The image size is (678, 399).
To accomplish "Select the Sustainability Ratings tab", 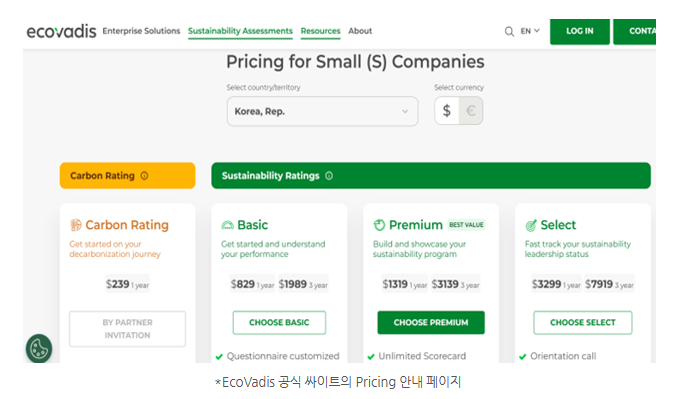I will pyautogui.click(x=431, y=176).
